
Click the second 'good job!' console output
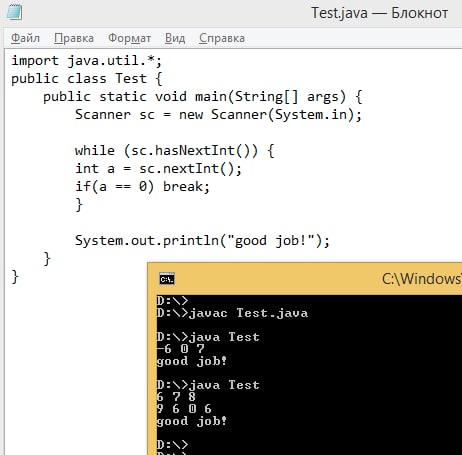192,421
